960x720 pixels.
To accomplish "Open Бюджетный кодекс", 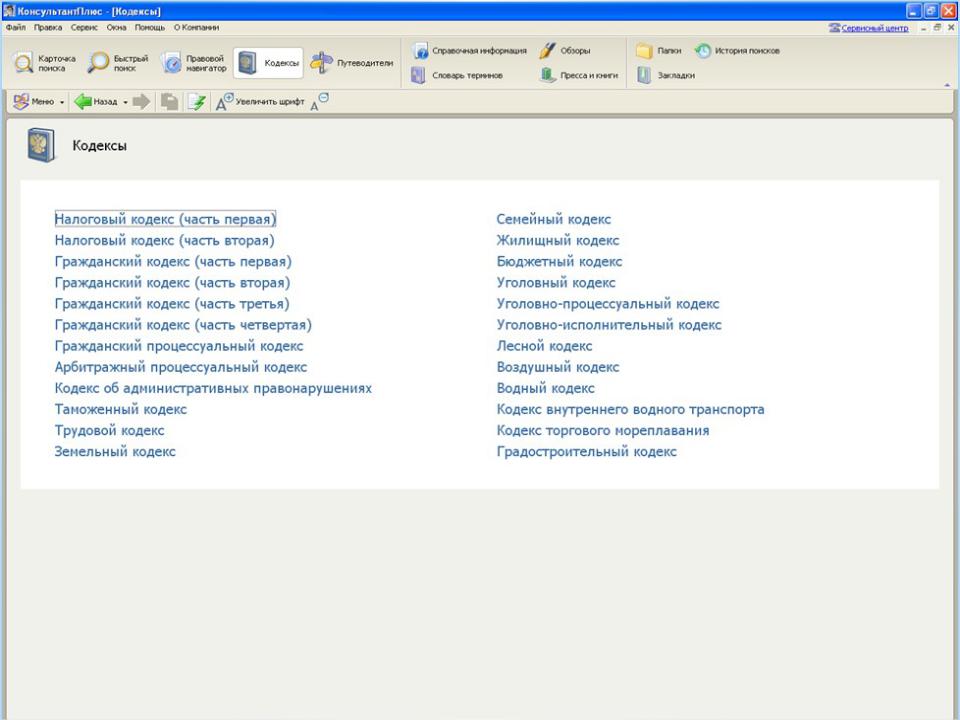I will point(559,261).
